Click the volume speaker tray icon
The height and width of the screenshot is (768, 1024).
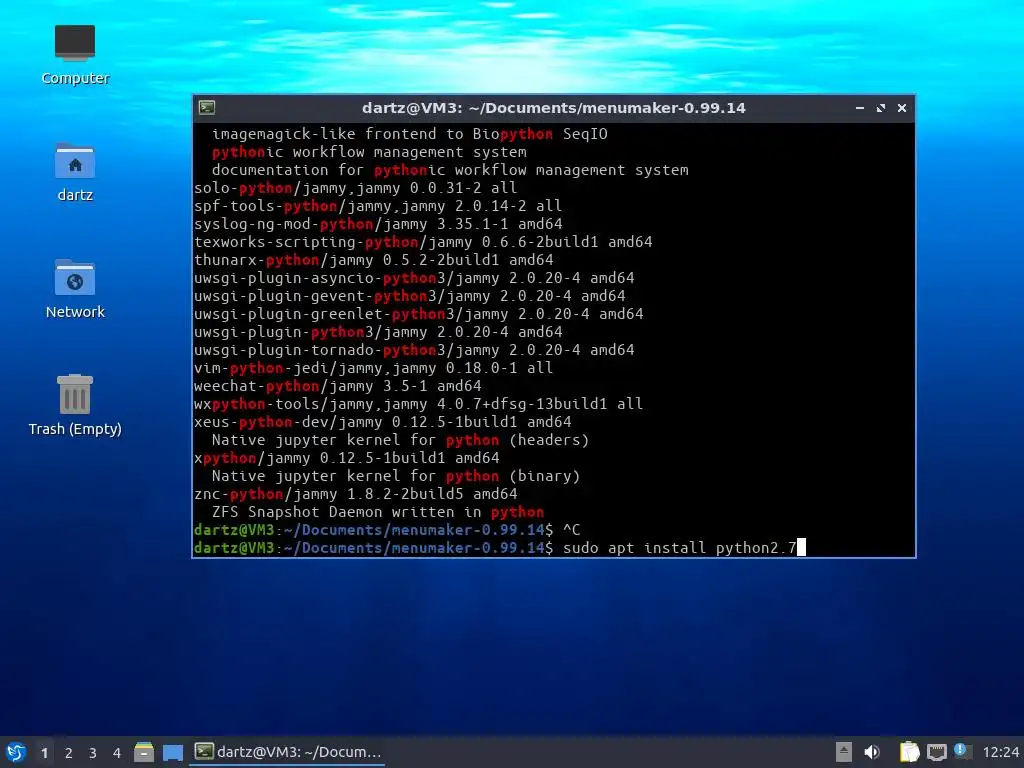[x=872, y=752]
